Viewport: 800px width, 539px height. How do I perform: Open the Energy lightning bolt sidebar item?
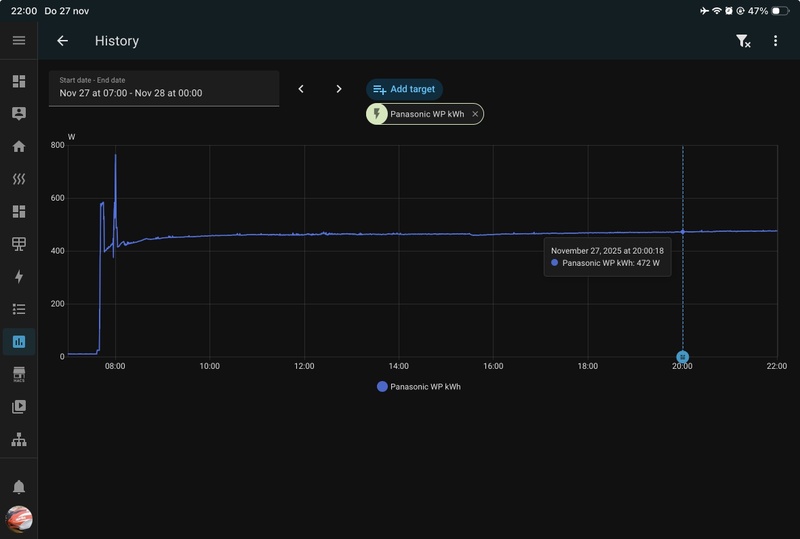click(18, 277)
